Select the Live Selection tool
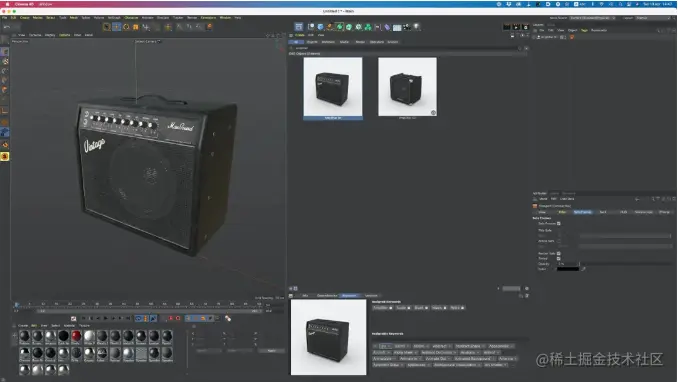The height and width of the screenshot is (382, 678). click(107, 27)
